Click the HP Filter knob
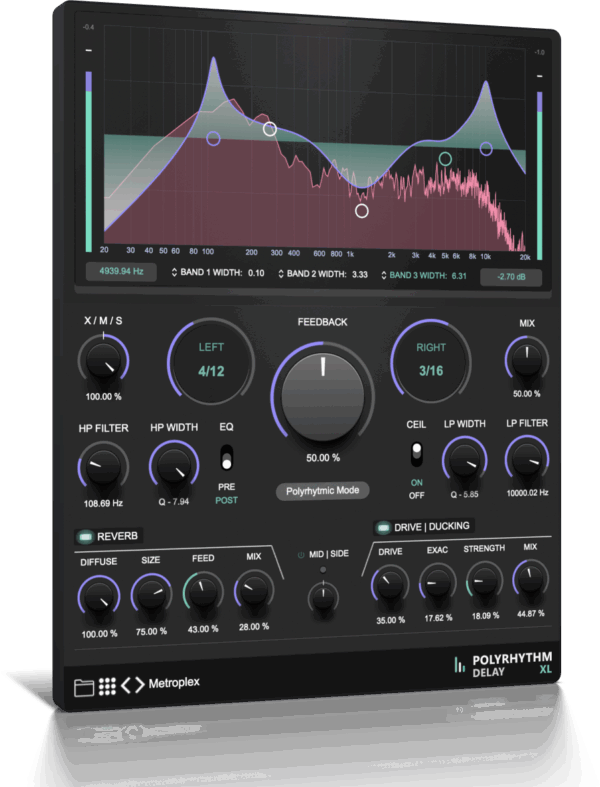This screenshot has height=787, width=600. pyautogui.click(x=103, y=468)
